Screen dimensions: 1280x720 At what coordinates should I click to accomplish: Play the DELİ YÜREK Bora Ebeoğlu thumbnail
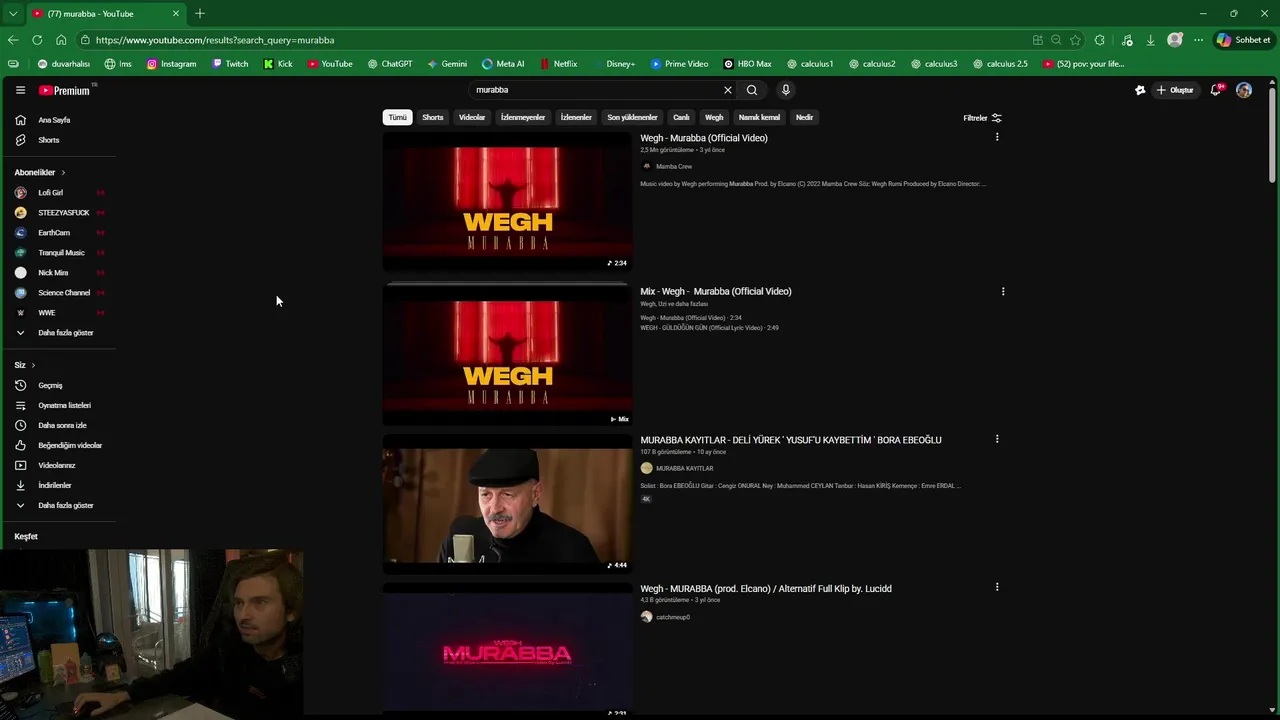point(507,504)
